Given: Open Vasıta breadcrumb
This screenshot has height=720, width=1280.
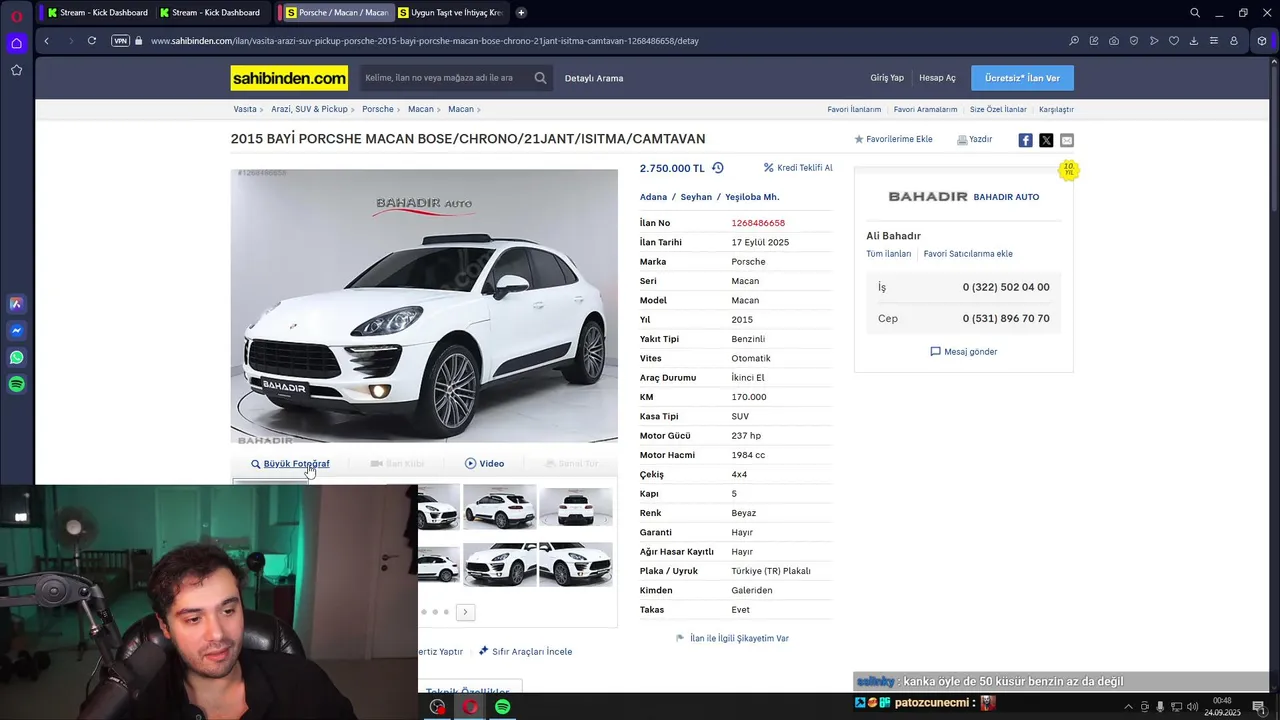Looking at the screenshot, I should pyautogui.click(x=245, y=109).
